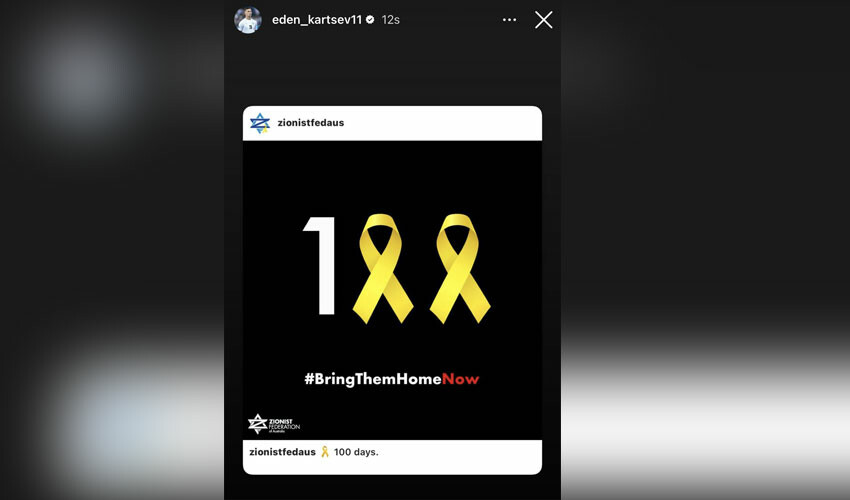Click the small ribbon emoji in caption
This screenshot has height=500, width=850.
(x=325, y=452)
